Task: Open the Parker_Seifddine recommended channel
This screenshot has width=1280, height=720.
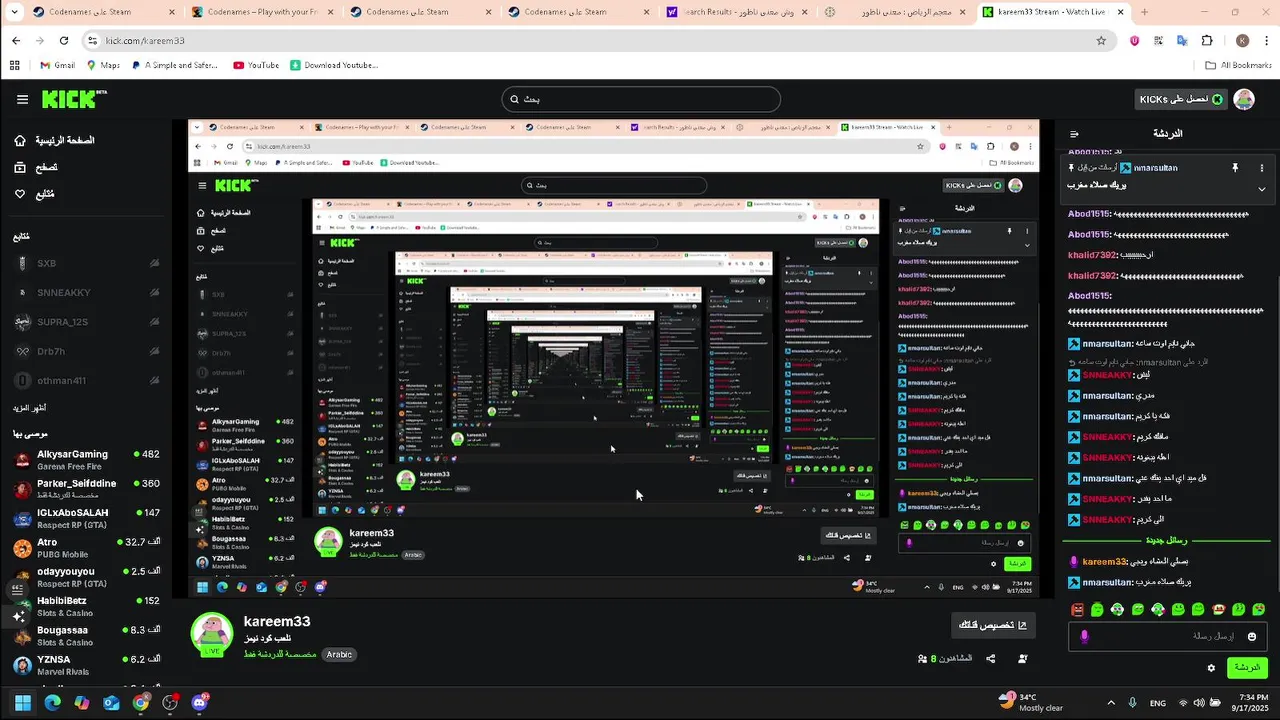Action: pyautogui.click(x=85, y=489)
